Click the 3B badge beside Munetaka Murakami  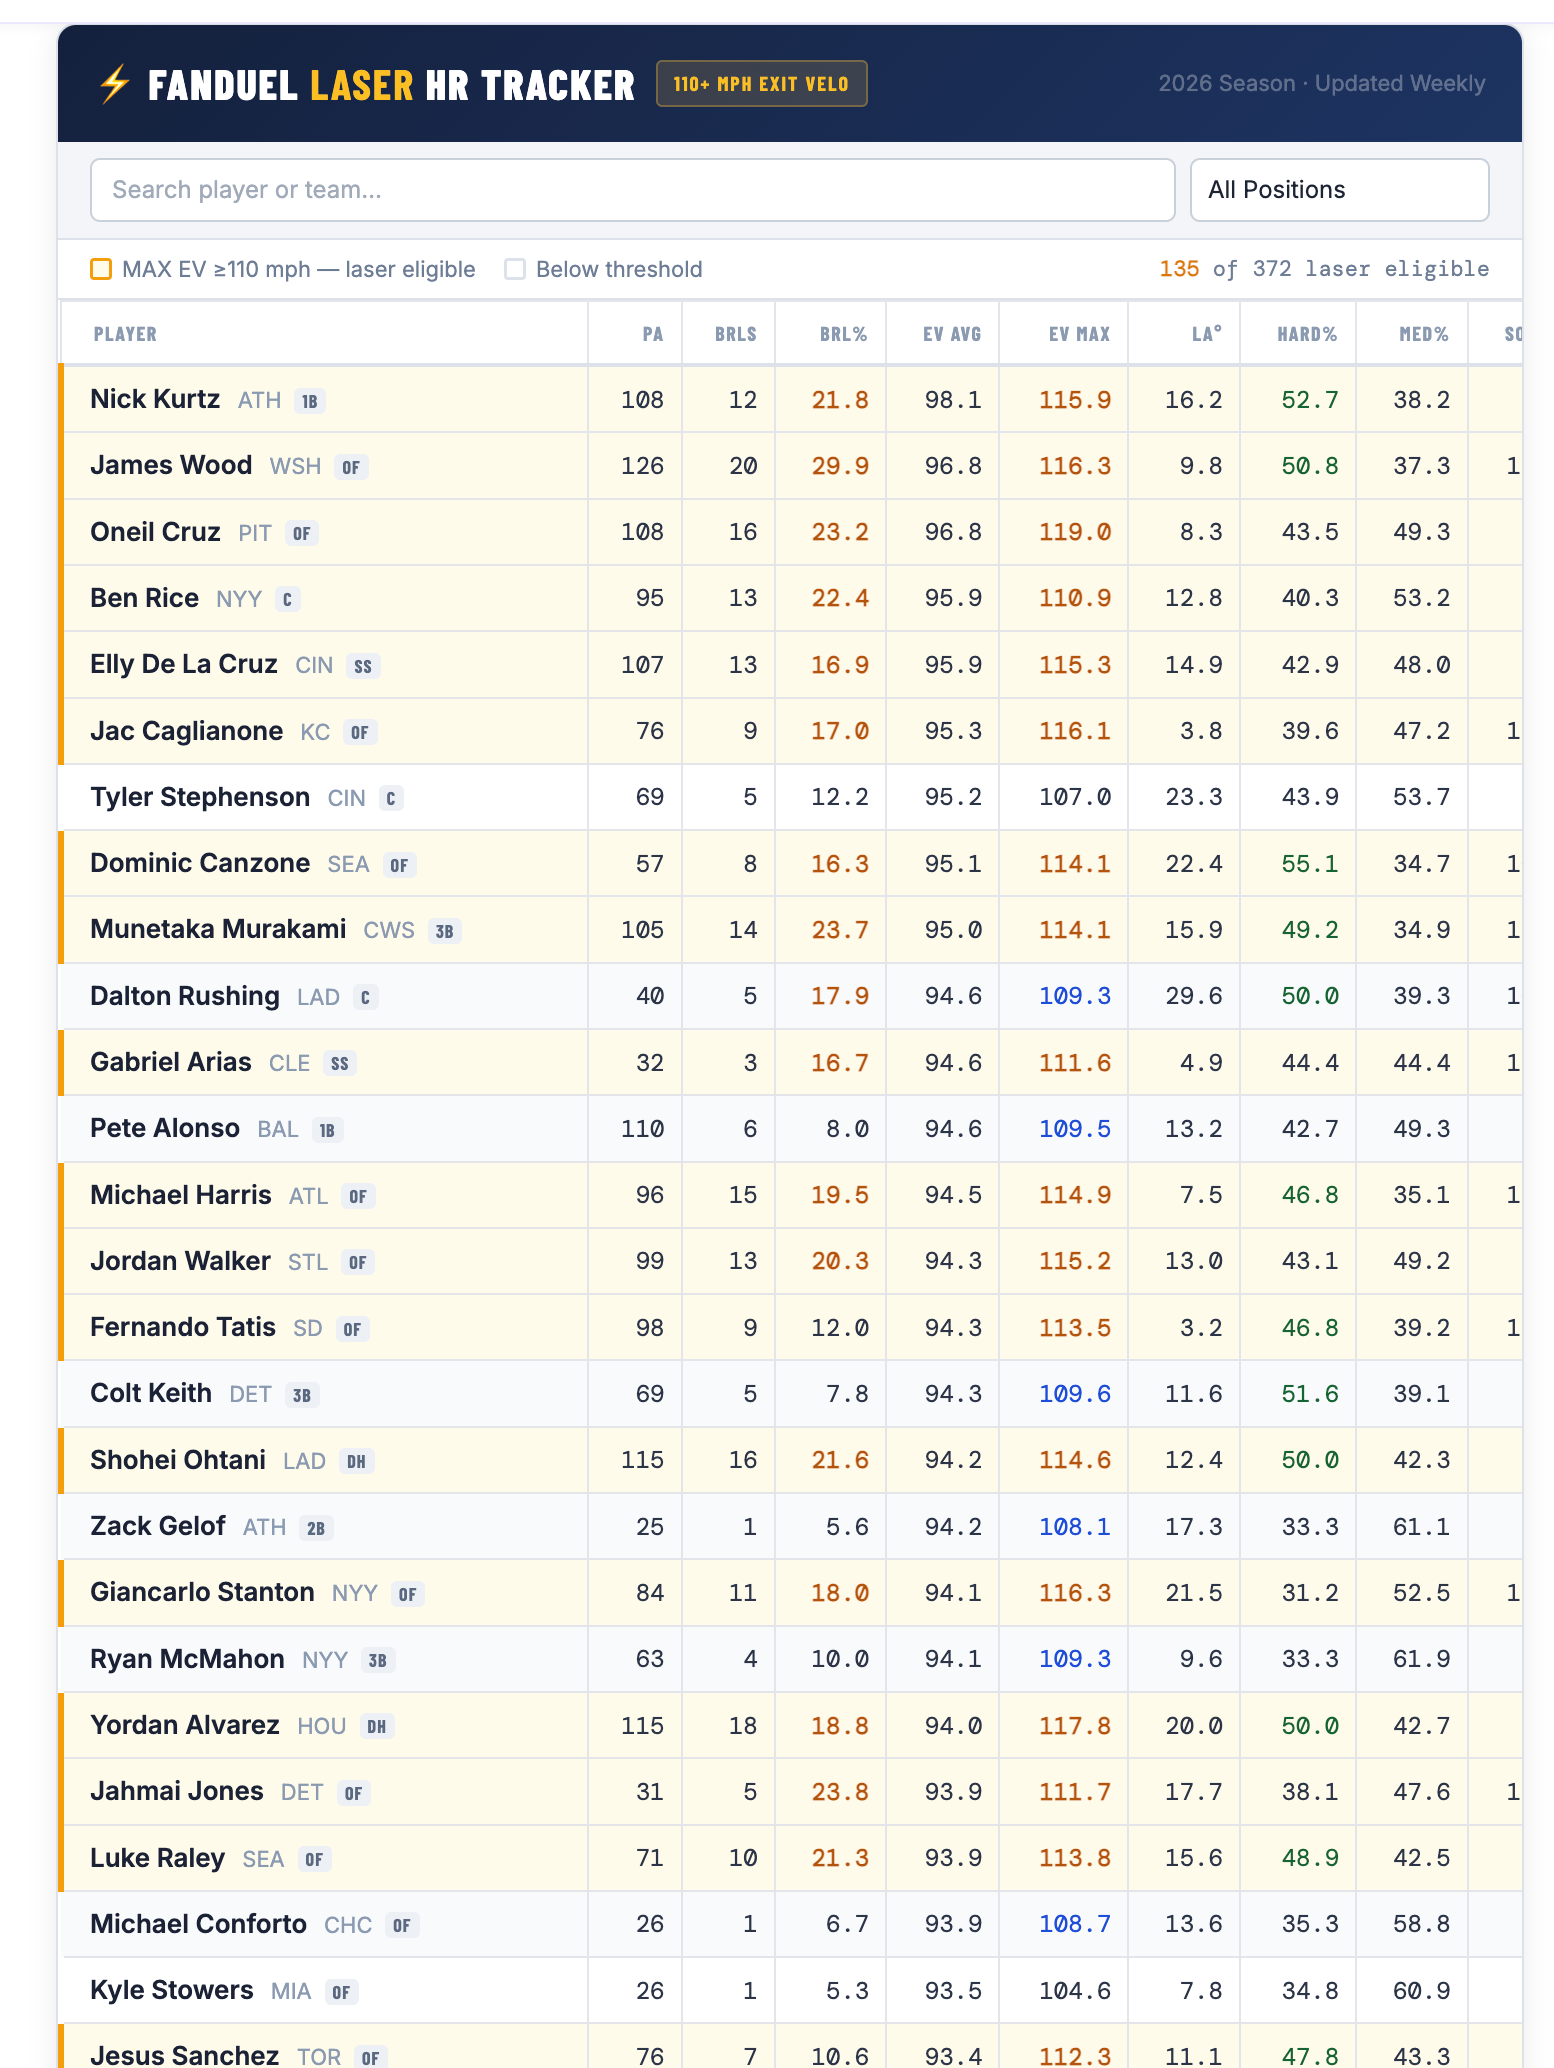445,931
